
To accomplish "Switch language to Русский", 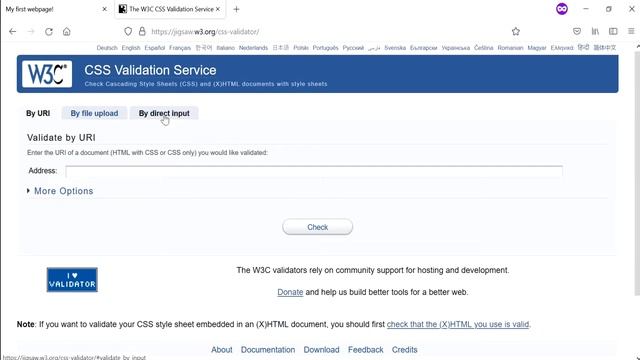I will point(353,48).
